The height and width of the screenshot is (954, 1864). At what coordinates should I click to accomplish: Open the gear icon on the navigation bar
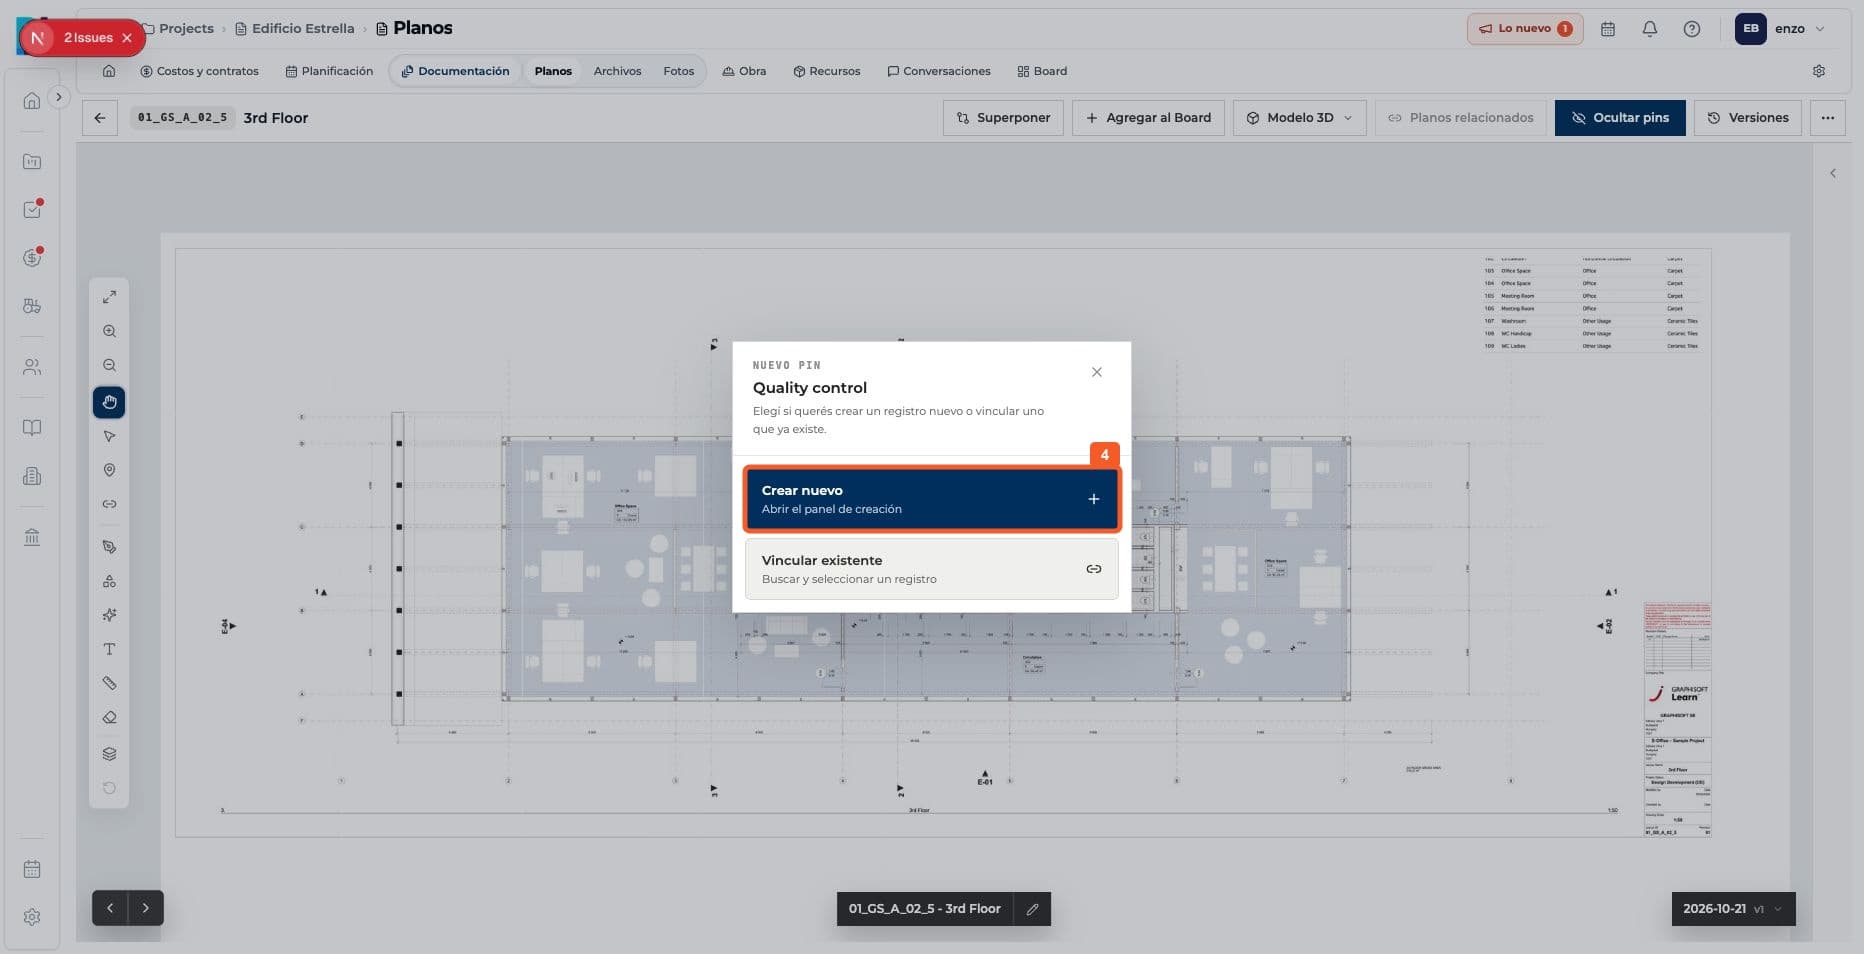(x=1819, y=71)
